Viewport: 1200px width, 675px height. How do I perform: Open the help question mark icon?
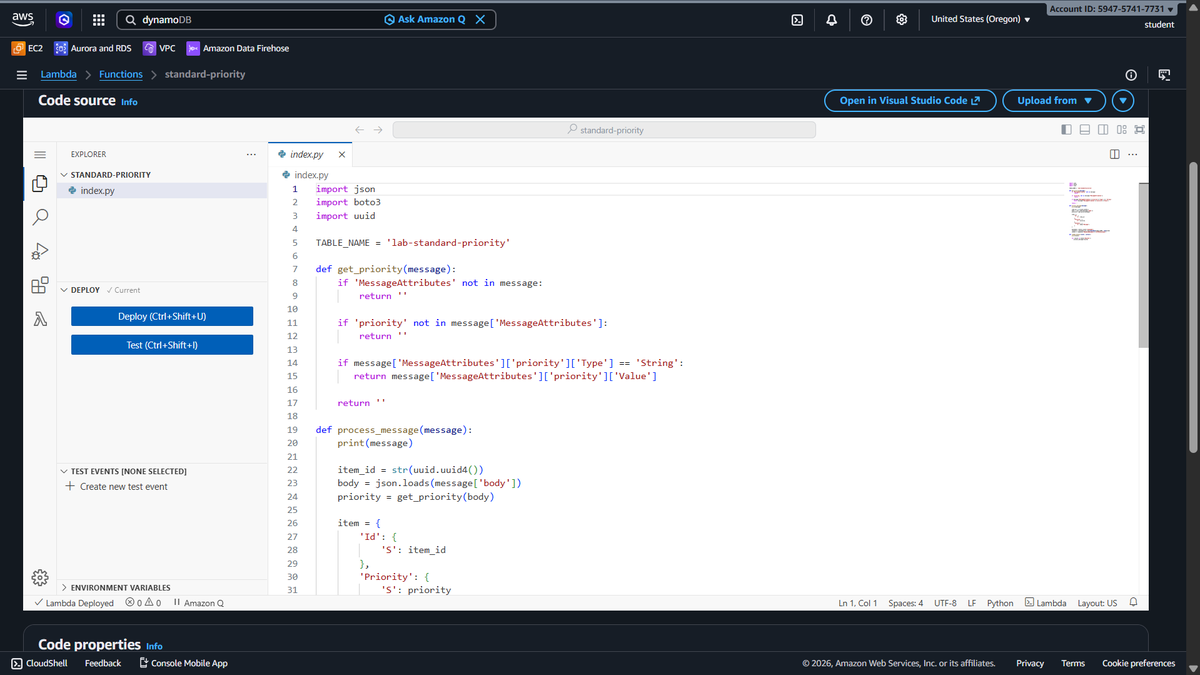click(867, 20)
